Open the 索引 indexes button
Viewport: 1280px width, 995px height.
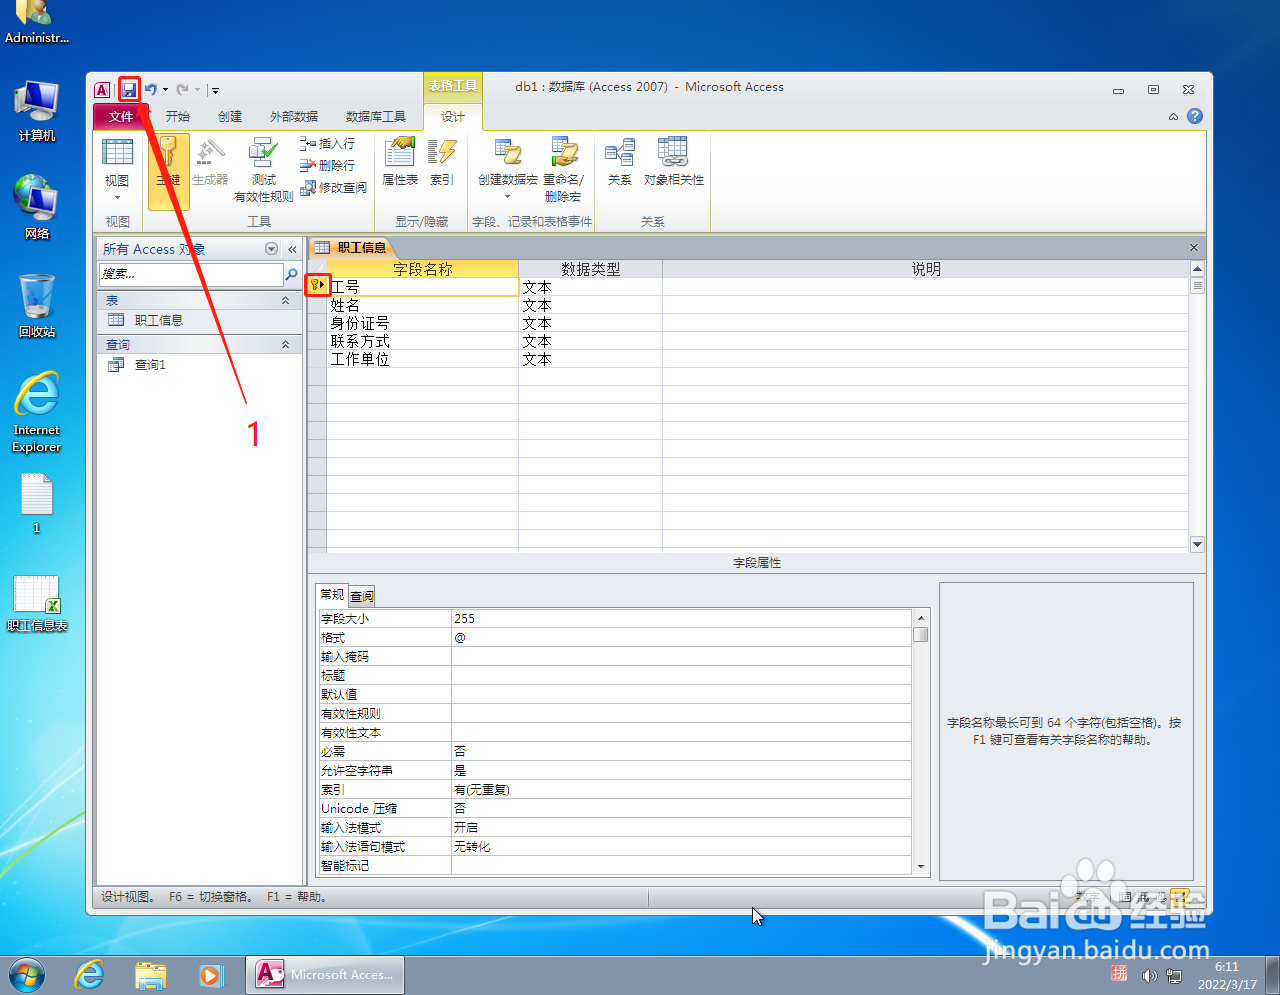coord(442,162)
